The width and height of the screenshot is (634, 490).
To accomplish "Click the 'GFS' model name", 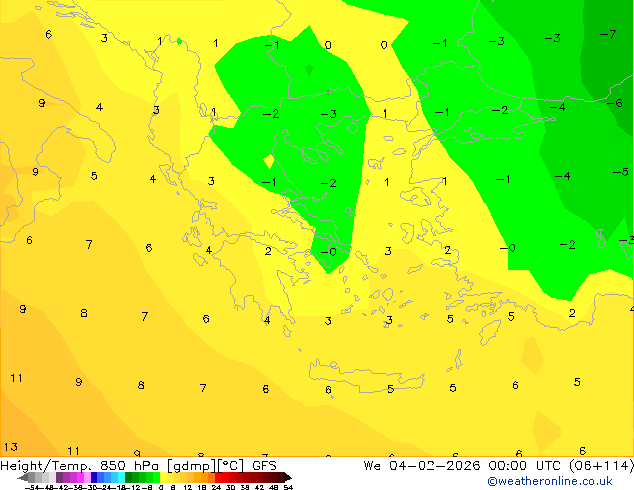I will (264, 466).
